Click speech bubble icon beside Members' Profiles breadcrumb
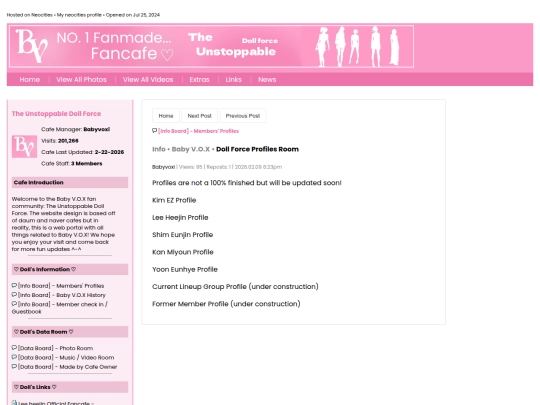 coord(154,131)
